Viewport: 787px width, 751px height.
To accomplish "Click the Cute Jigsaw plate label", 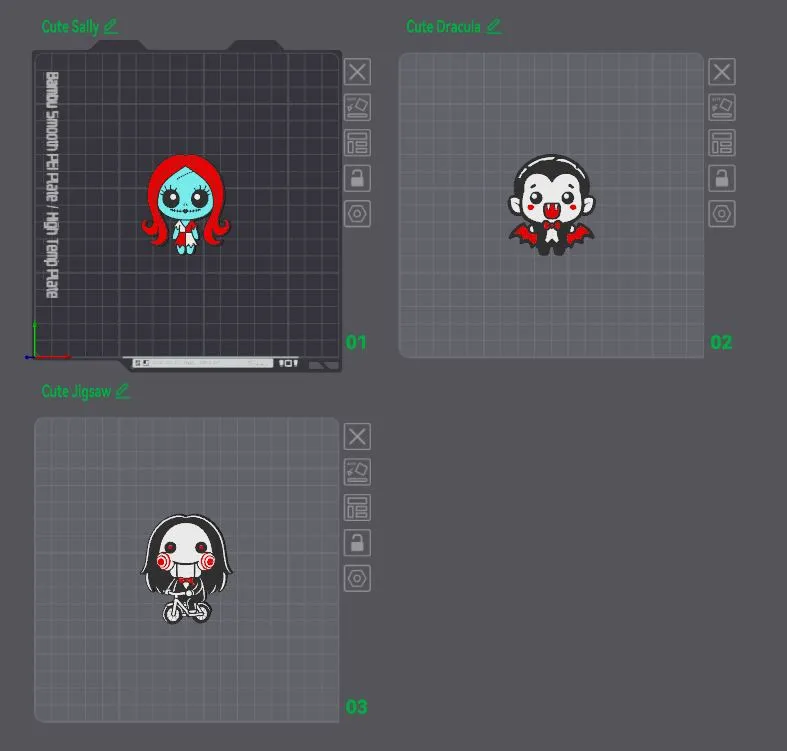I will (76, 392).
